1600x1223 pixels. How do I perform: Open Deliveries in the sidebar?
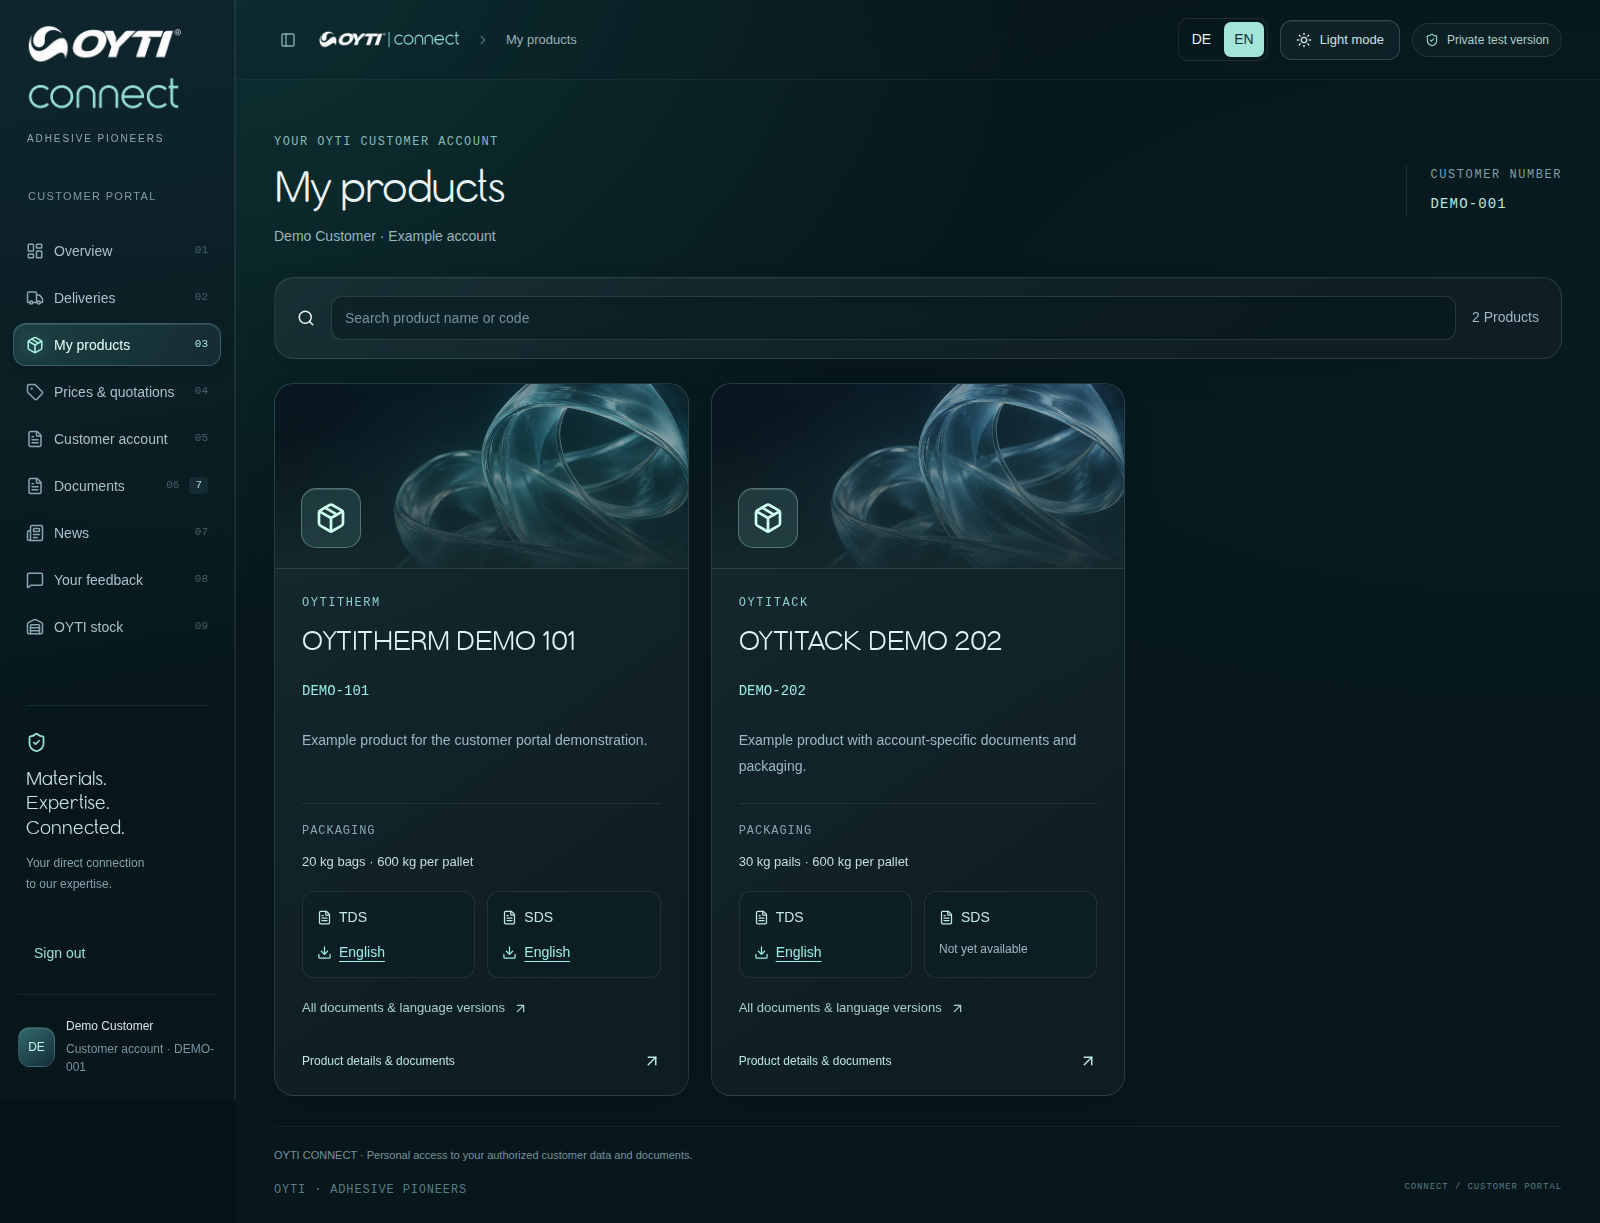pyautogui.click(x=117, y=298)
